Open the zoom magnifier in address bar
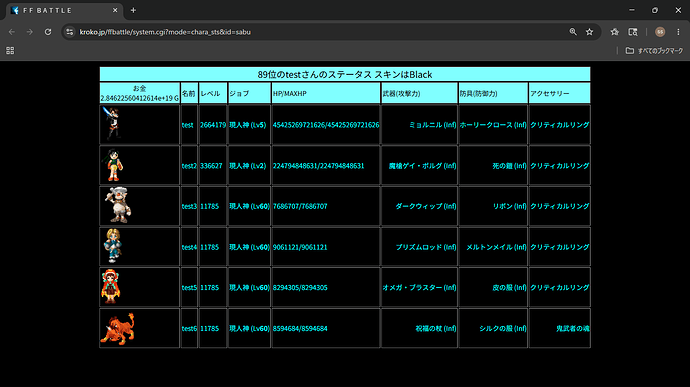 tap(573, 32)
